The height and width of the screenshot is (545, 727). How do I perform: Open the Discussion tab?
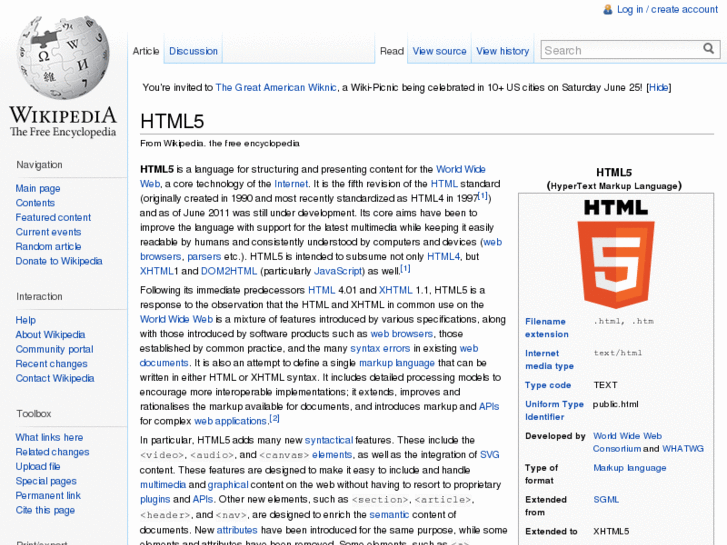[193, 51]
